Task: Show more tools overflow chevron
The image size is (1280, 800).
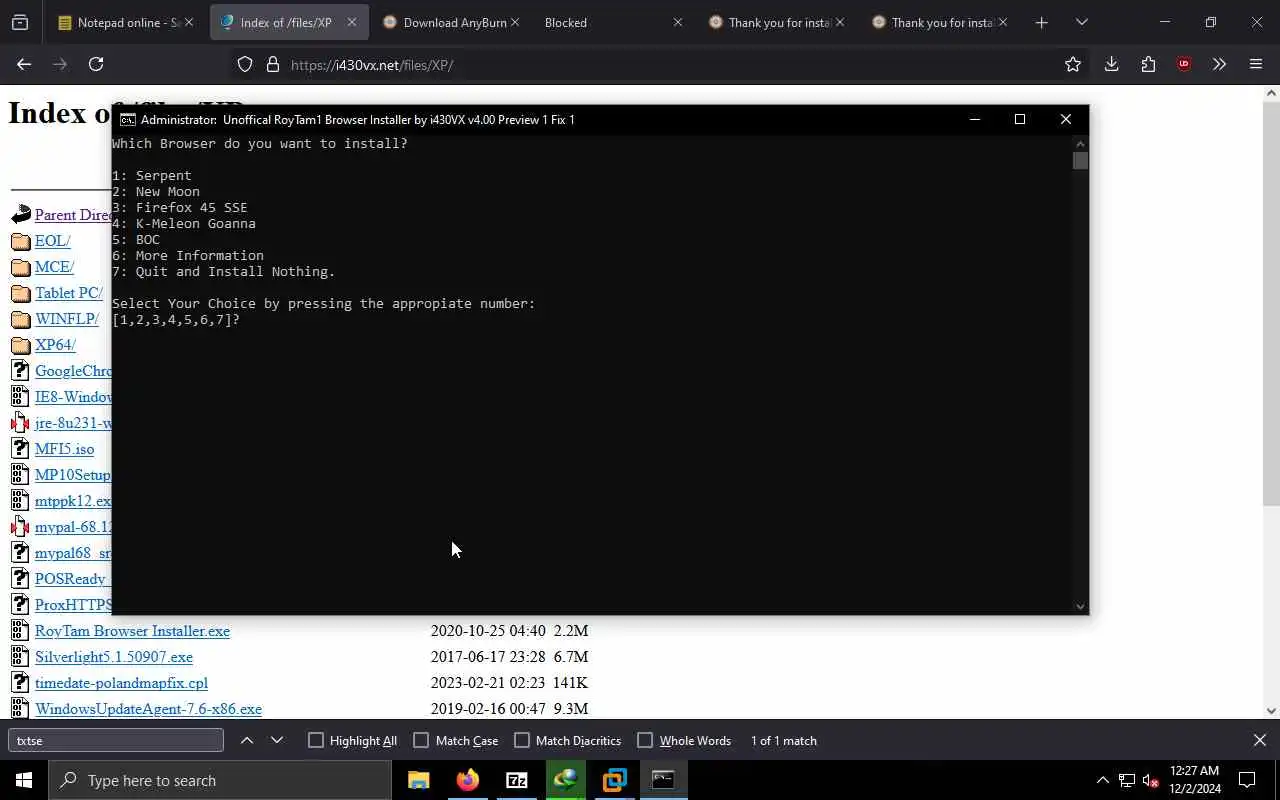Action: 1219,64
